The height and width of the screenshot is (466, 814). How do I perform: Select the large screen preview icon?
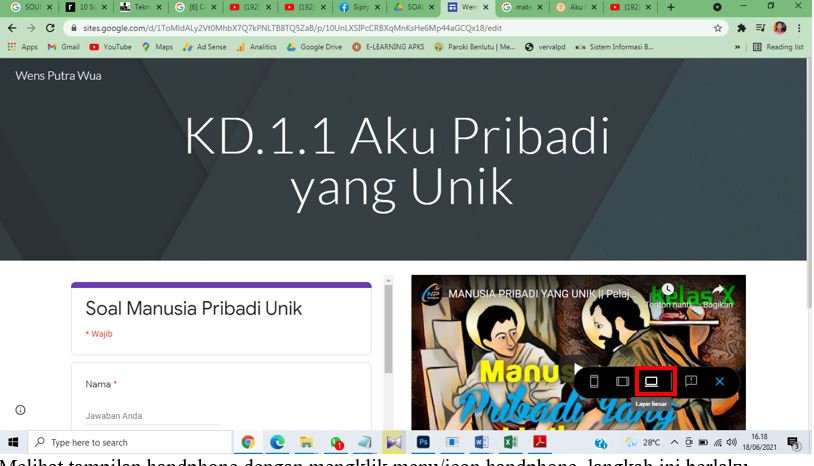click(x=652, y=381)
